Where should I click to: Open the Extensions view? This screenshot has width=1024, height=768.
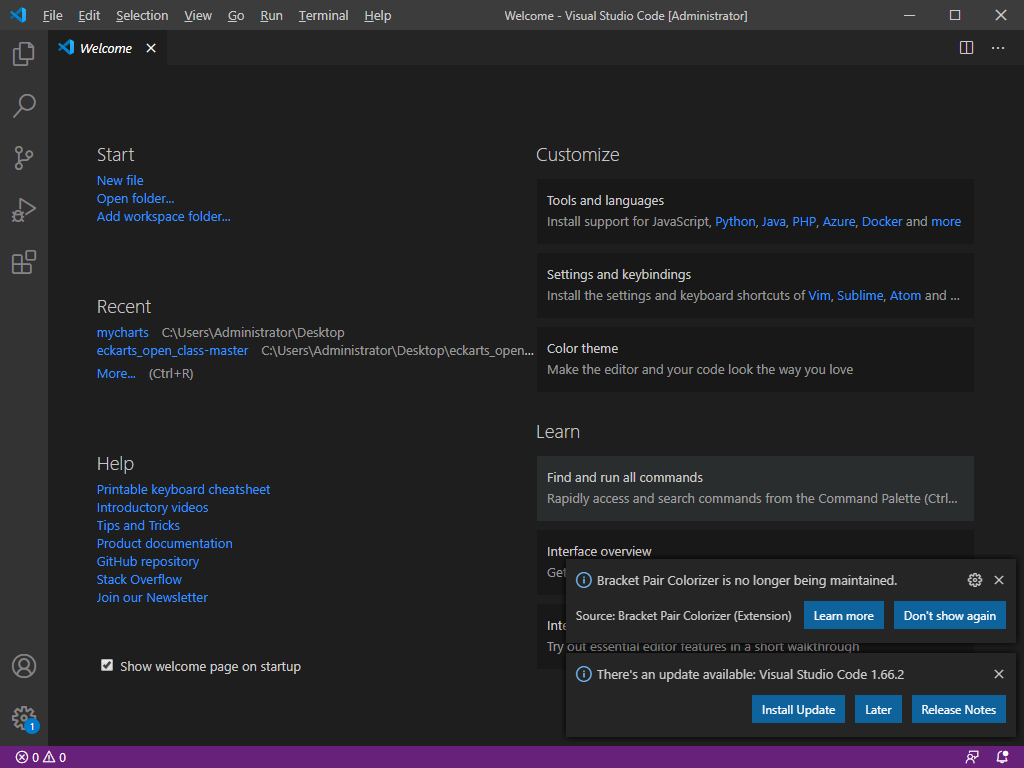[24, 263]
